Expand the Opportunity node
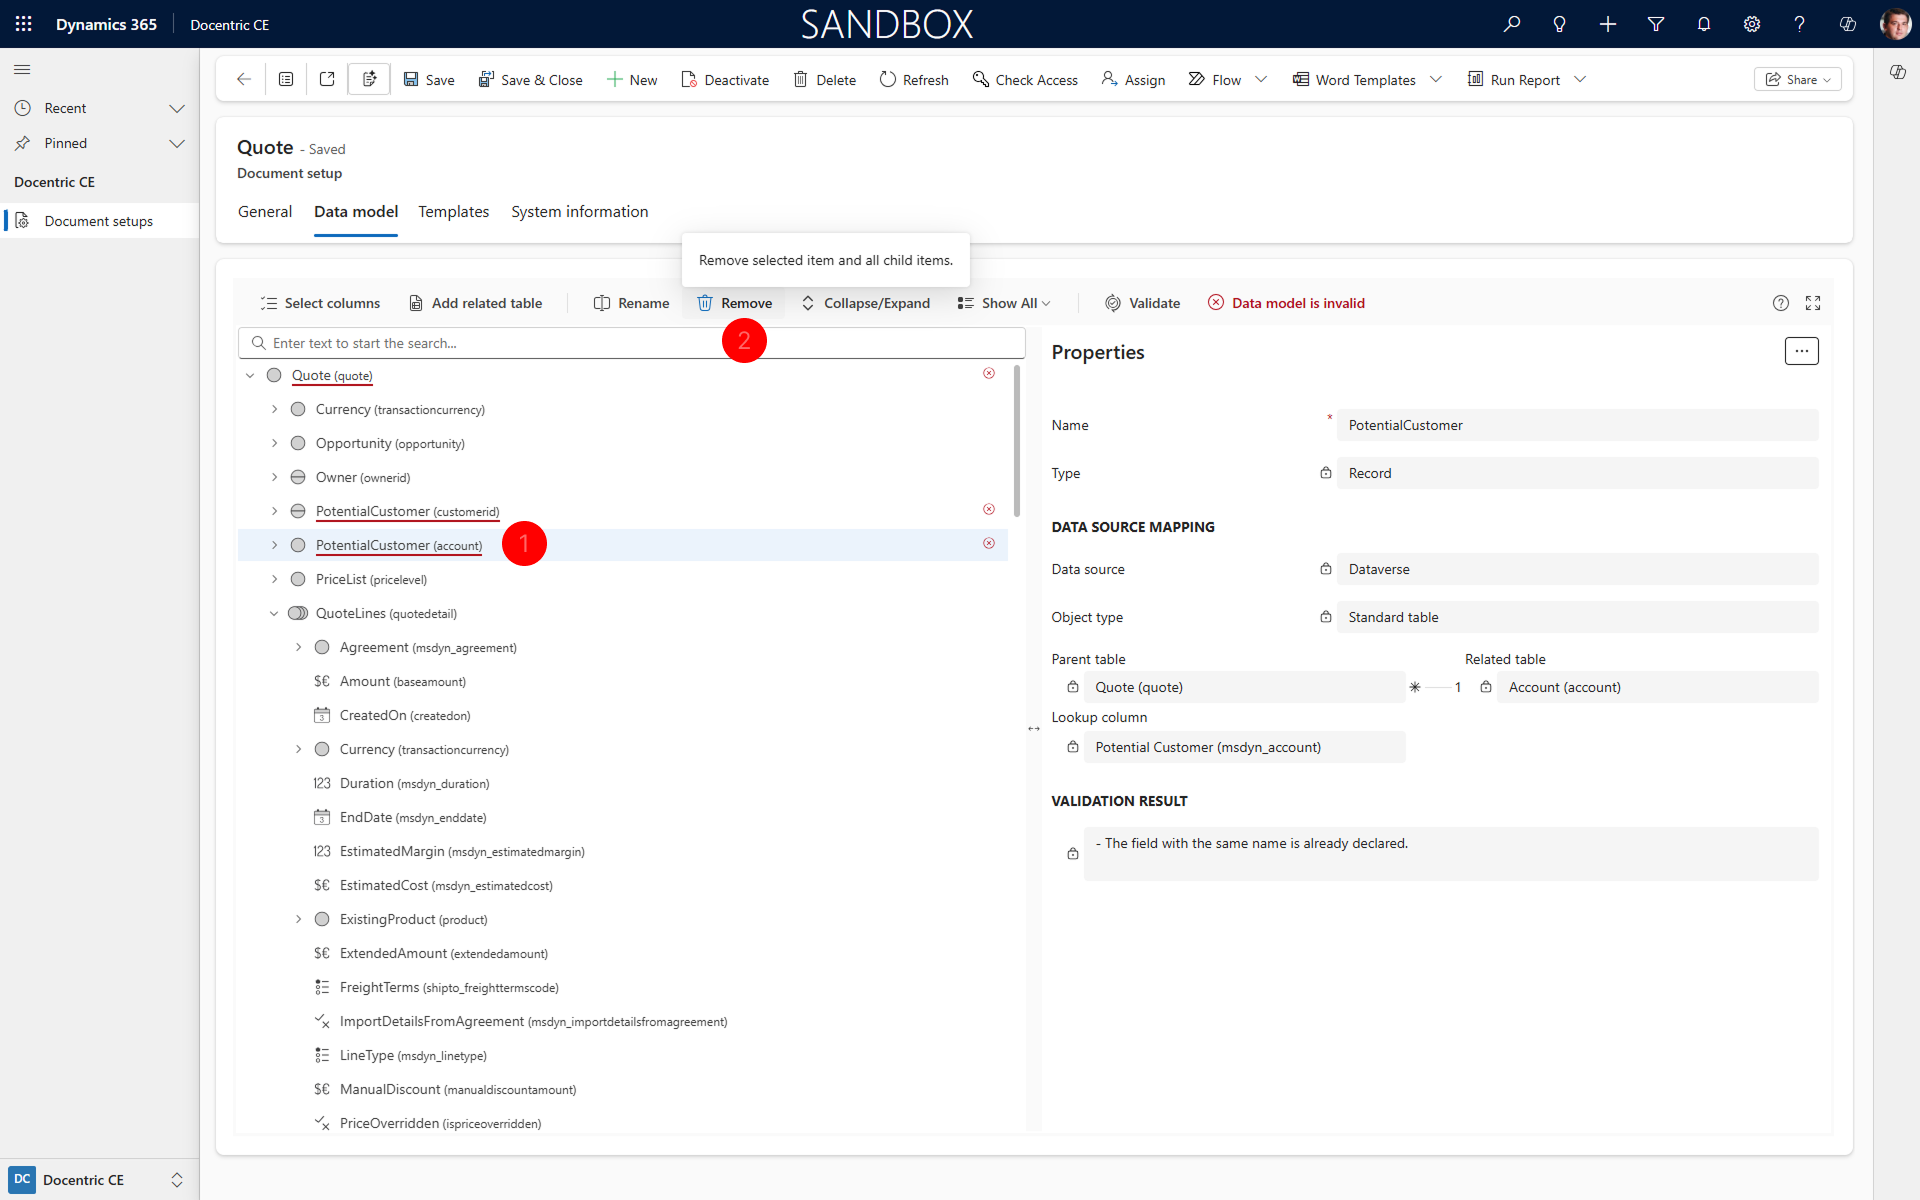 pos(274,443)
